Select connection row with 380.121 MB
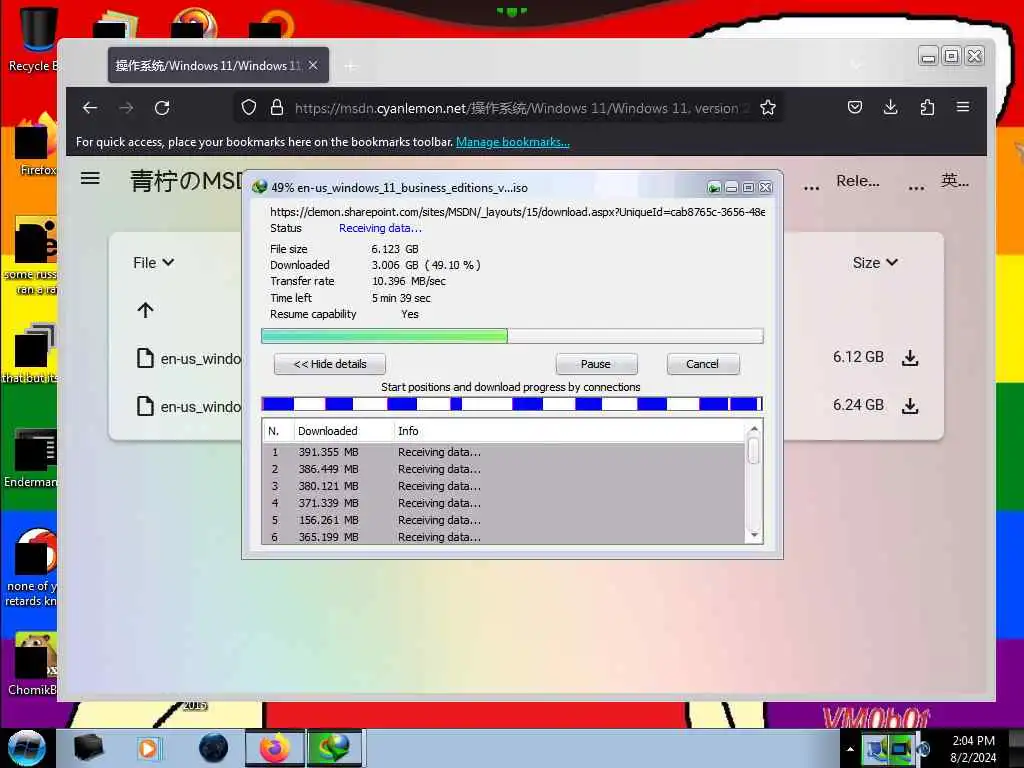The width and height of the screenshot is (1024, 768). (x=504, y=486)
